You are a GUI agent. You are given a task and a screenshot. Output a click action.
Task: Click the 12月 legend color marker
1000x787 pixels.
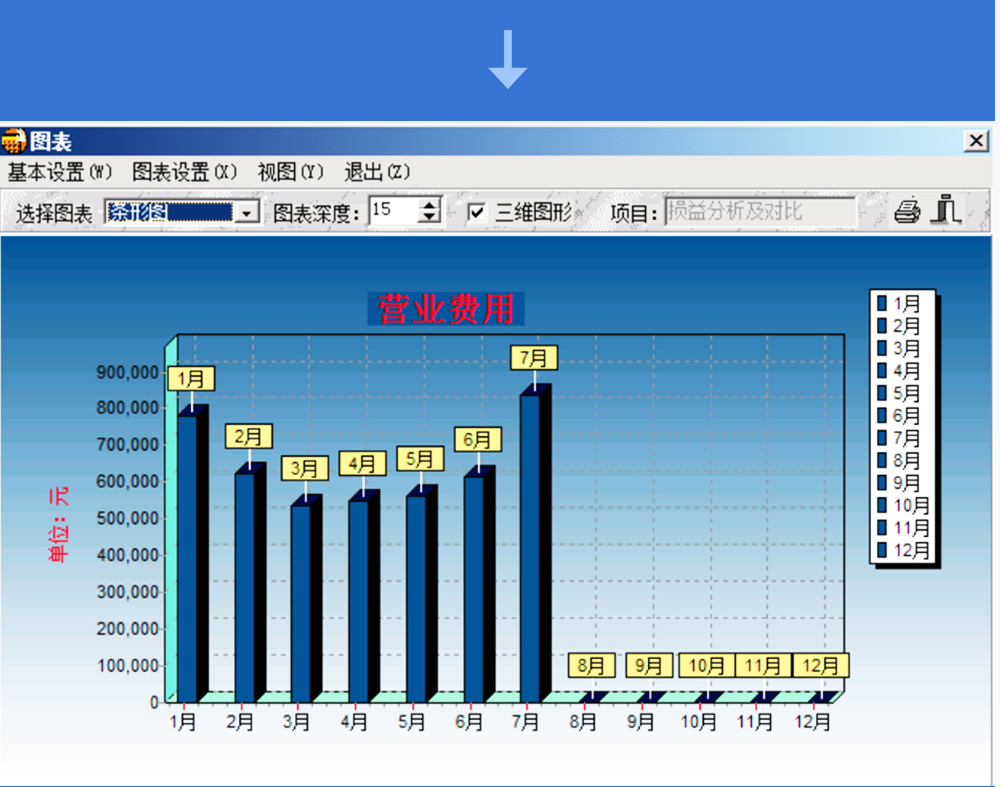tap(882, 550)
